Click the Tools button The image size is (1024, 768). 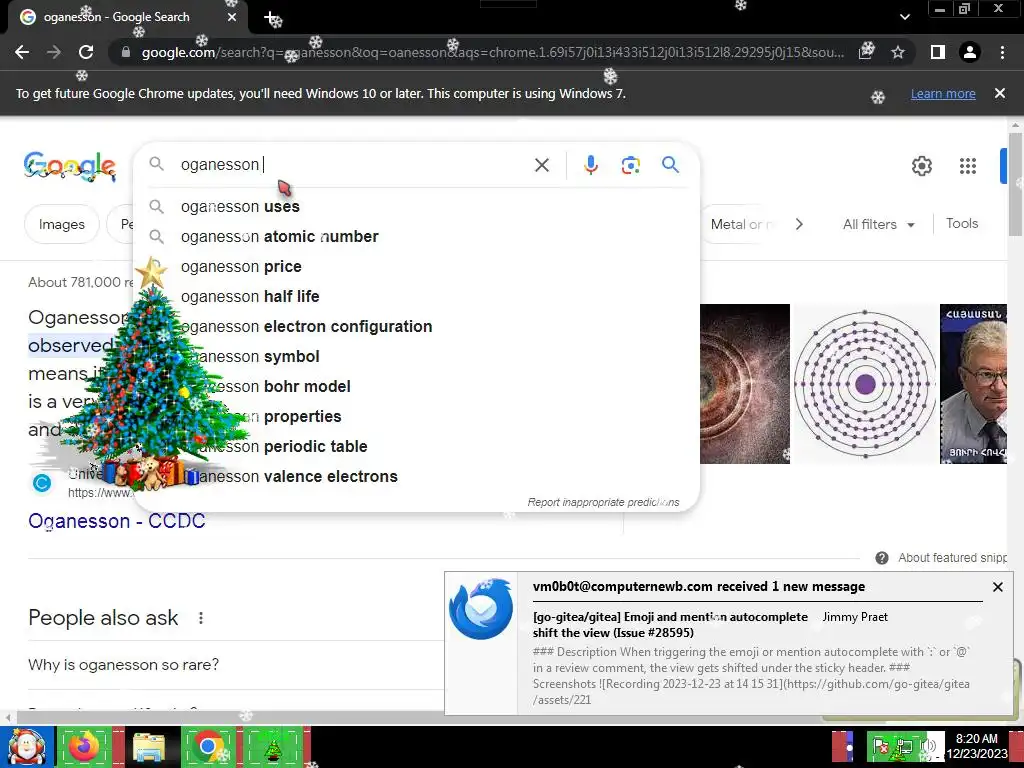pyautogui.click(x=962, y=223)
